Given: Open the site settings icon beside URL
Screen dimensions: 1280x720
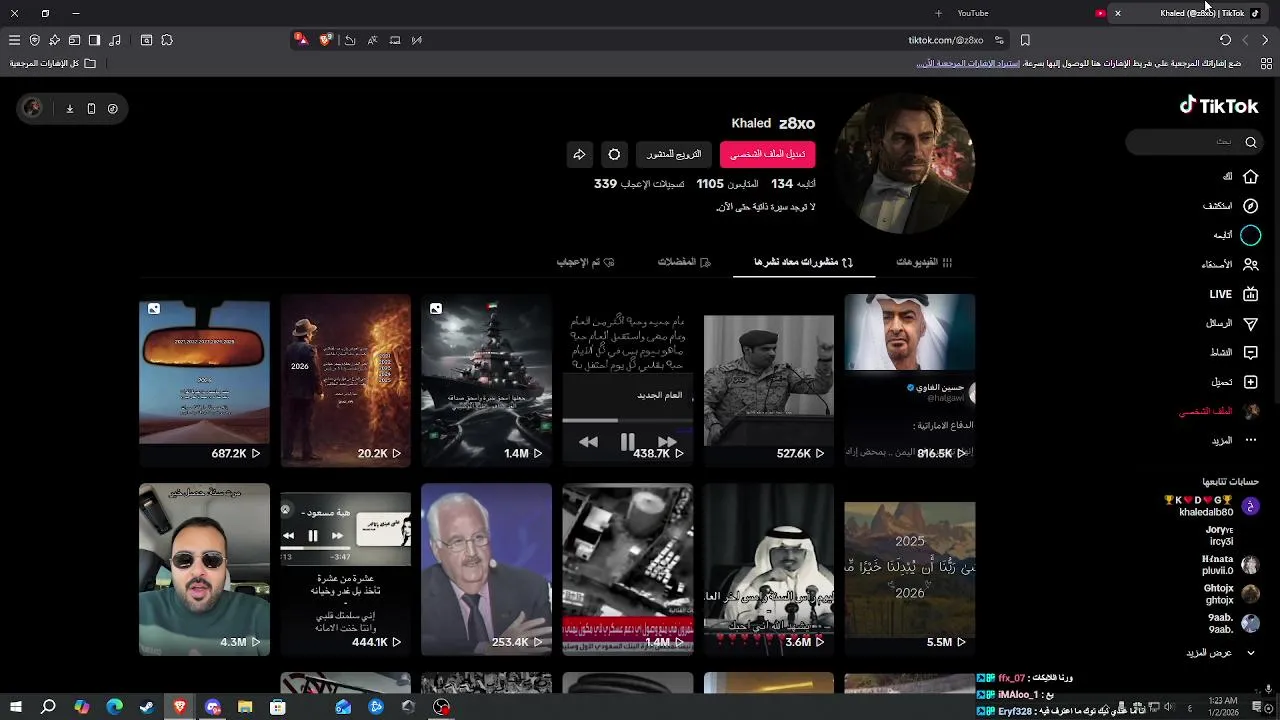Looking at the screenshot, I should click(x=999, y=40).
